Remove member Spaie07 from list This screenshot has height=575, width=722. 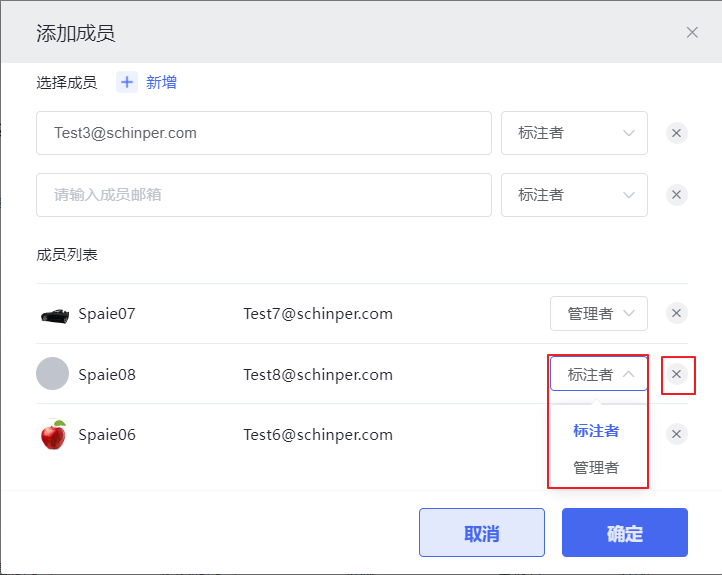click(x=676, y=313)
